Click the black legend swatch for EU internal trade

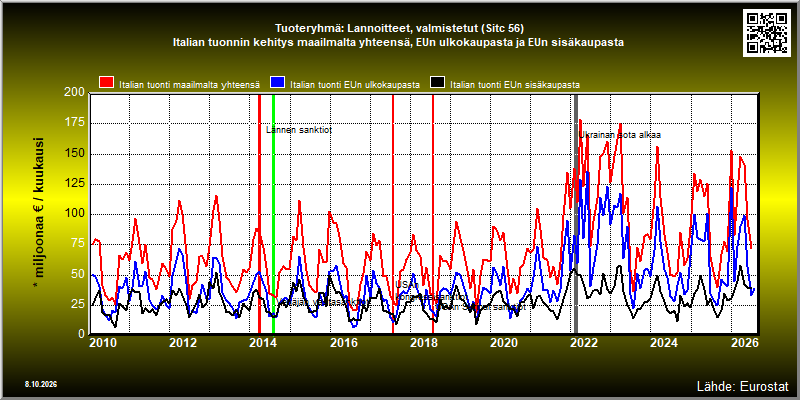pos(438,83)
